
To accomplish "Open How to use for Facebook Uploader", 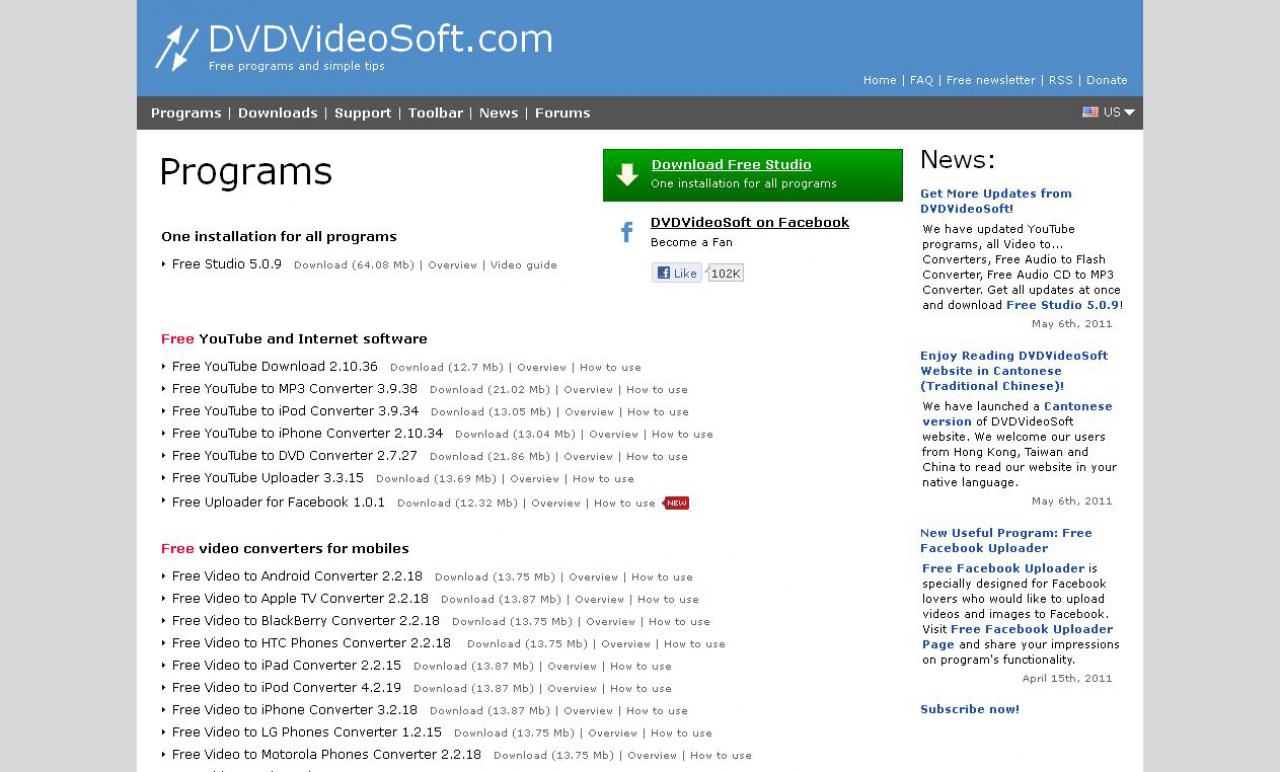I will 625,503.
